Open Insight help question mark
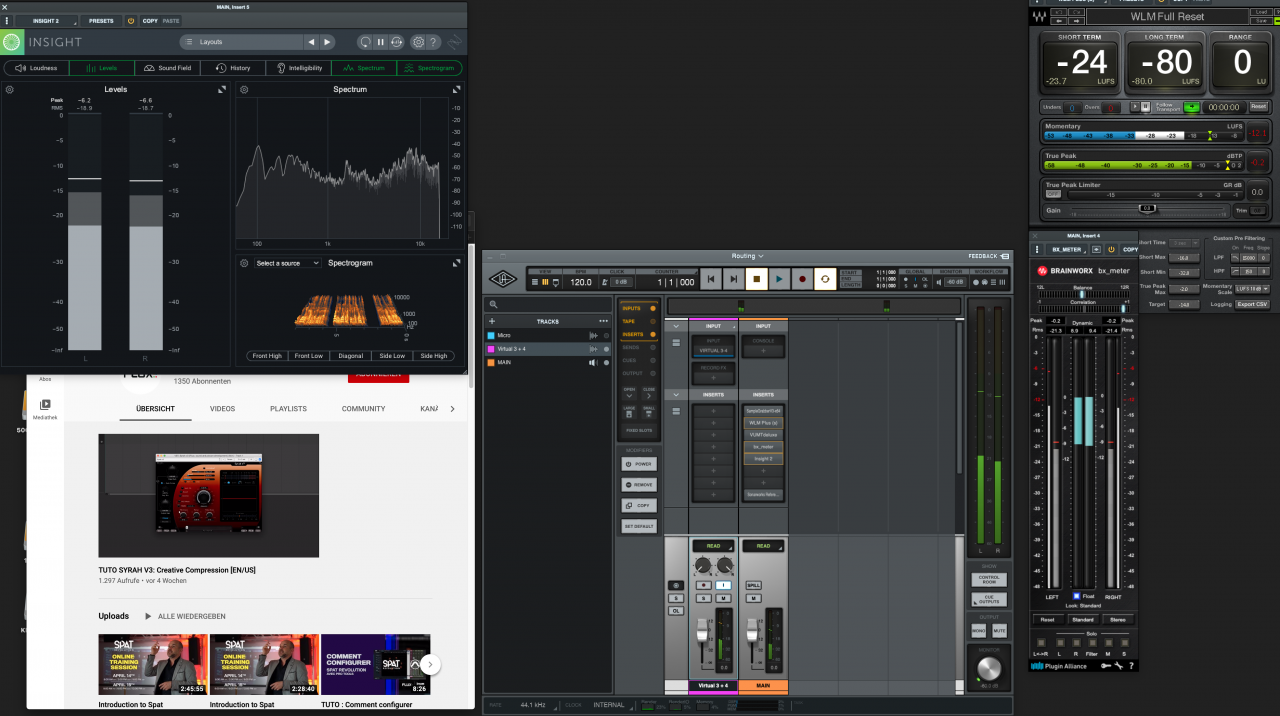This screenshot has height=716, width=1280. point(434,42)
